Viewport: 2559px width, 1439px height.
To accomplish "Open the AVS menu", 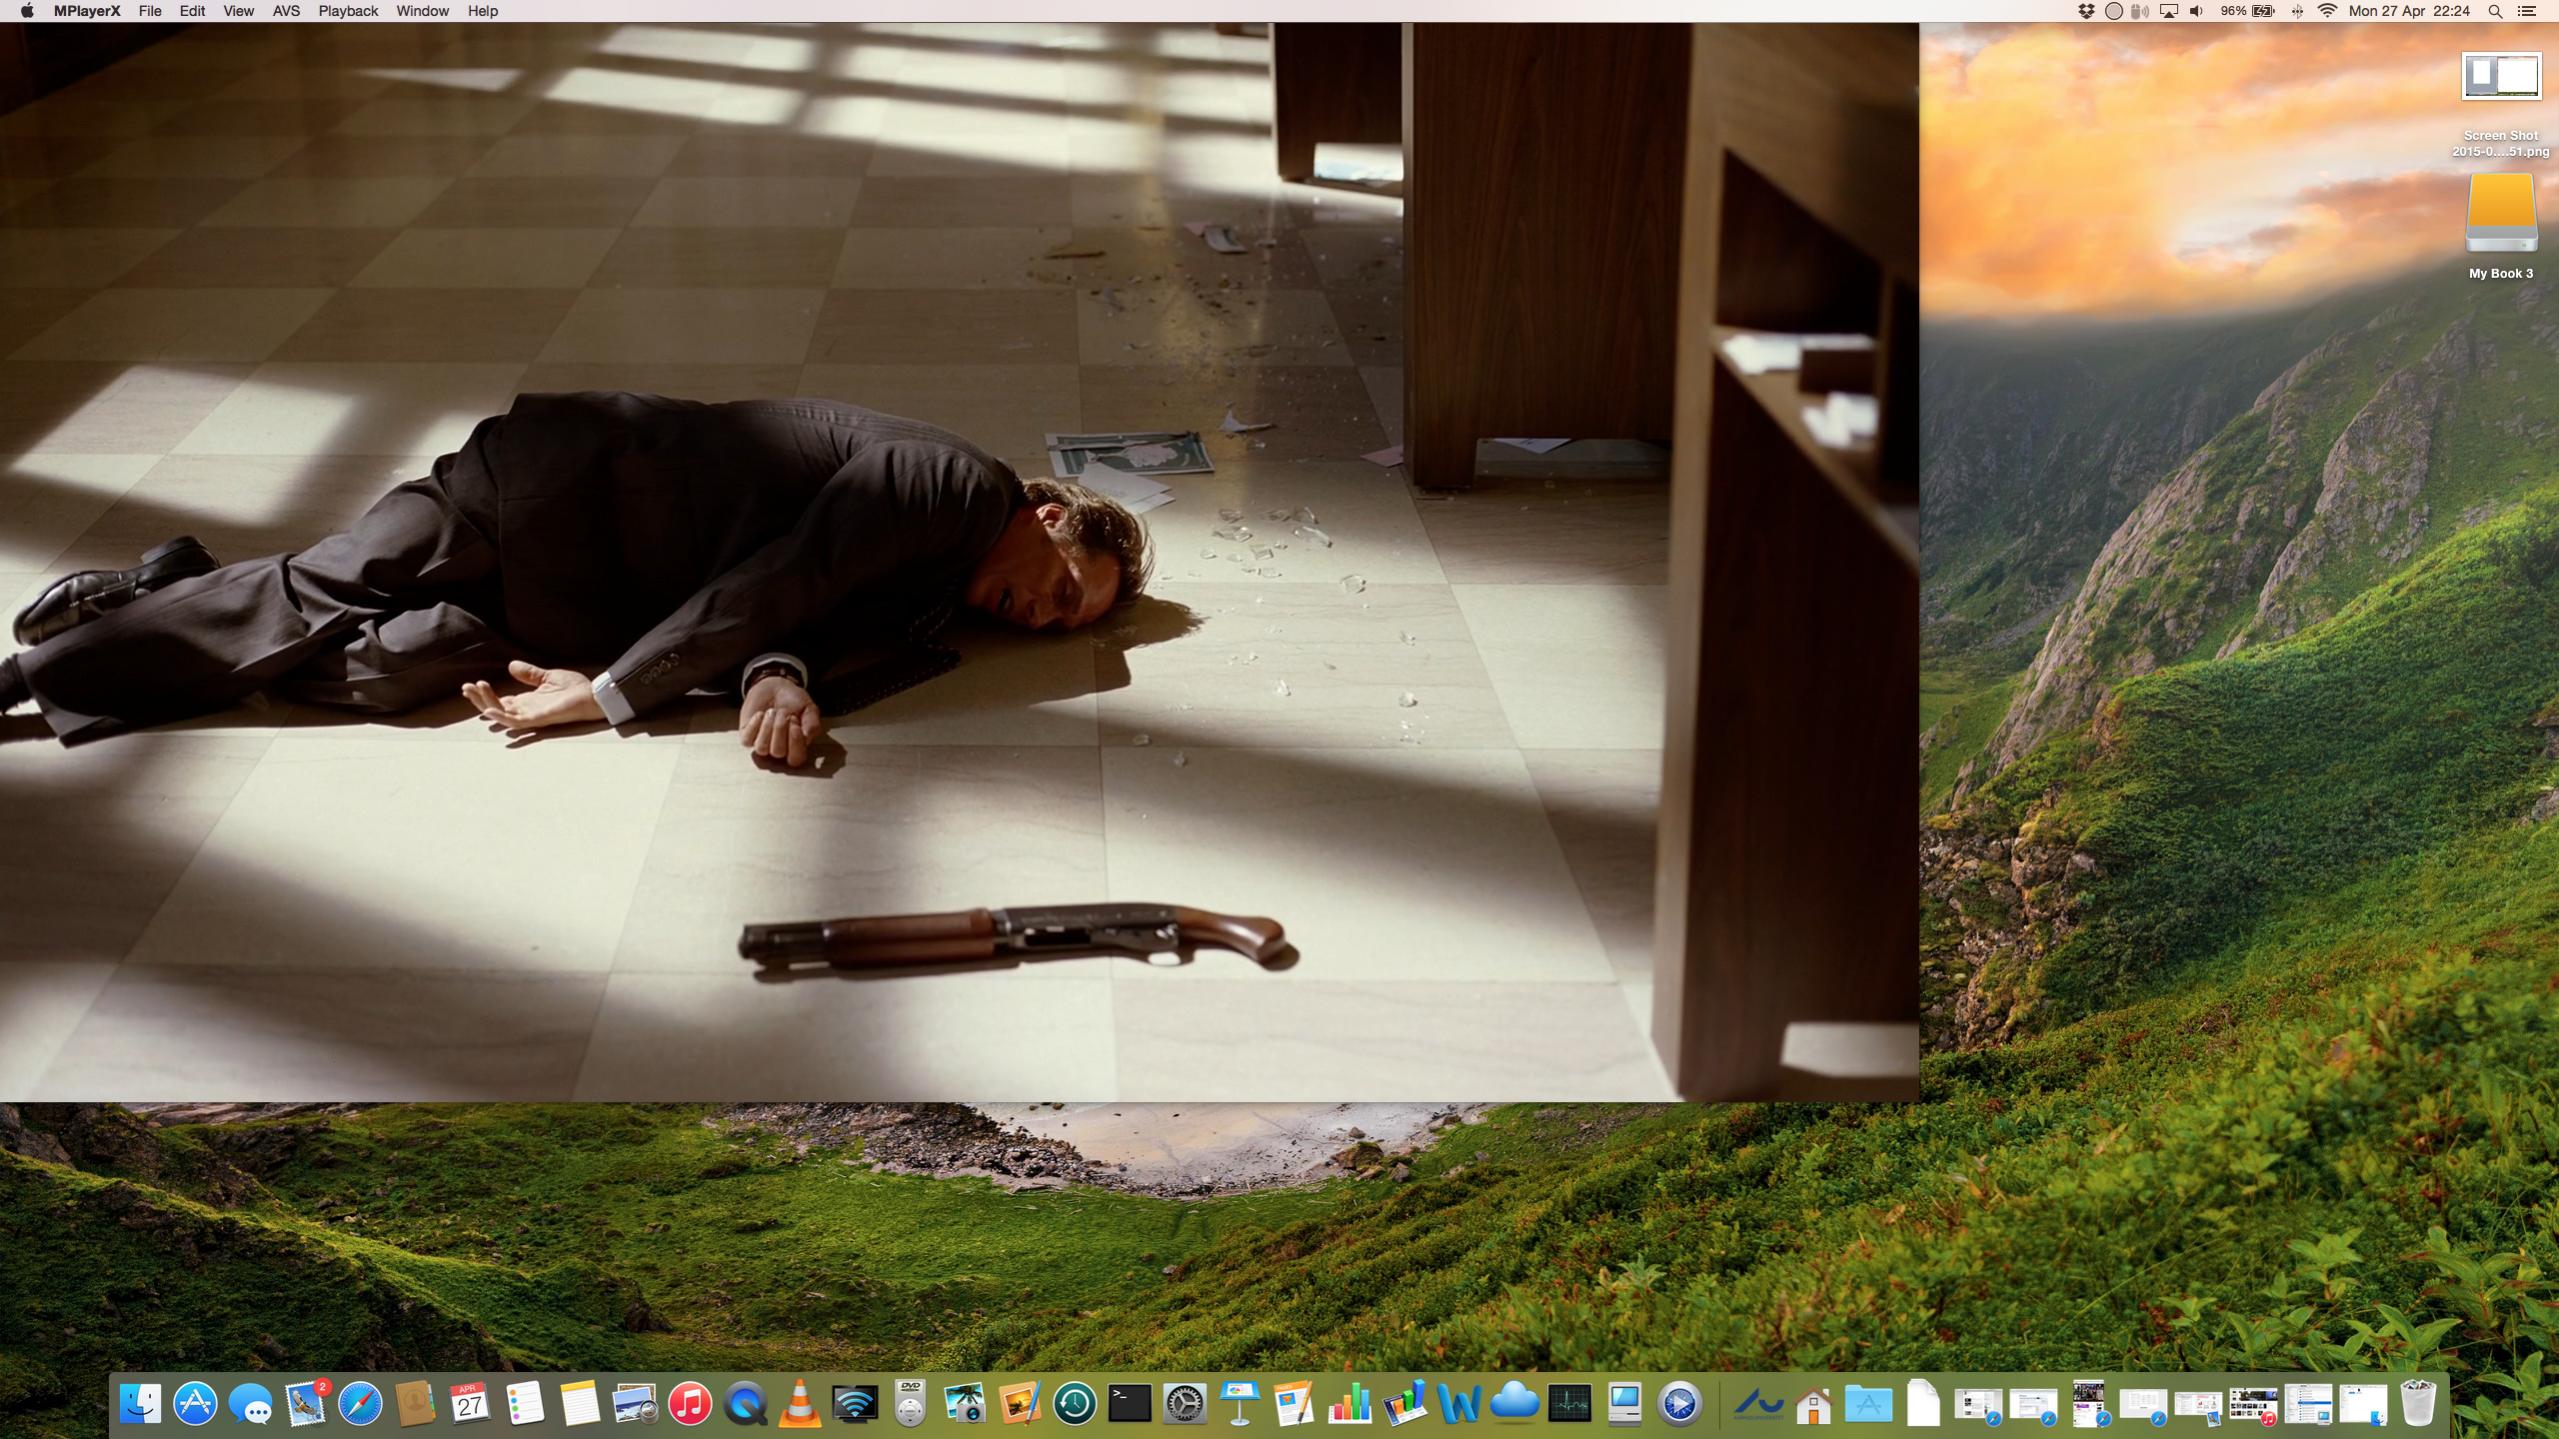I will 286,11.
